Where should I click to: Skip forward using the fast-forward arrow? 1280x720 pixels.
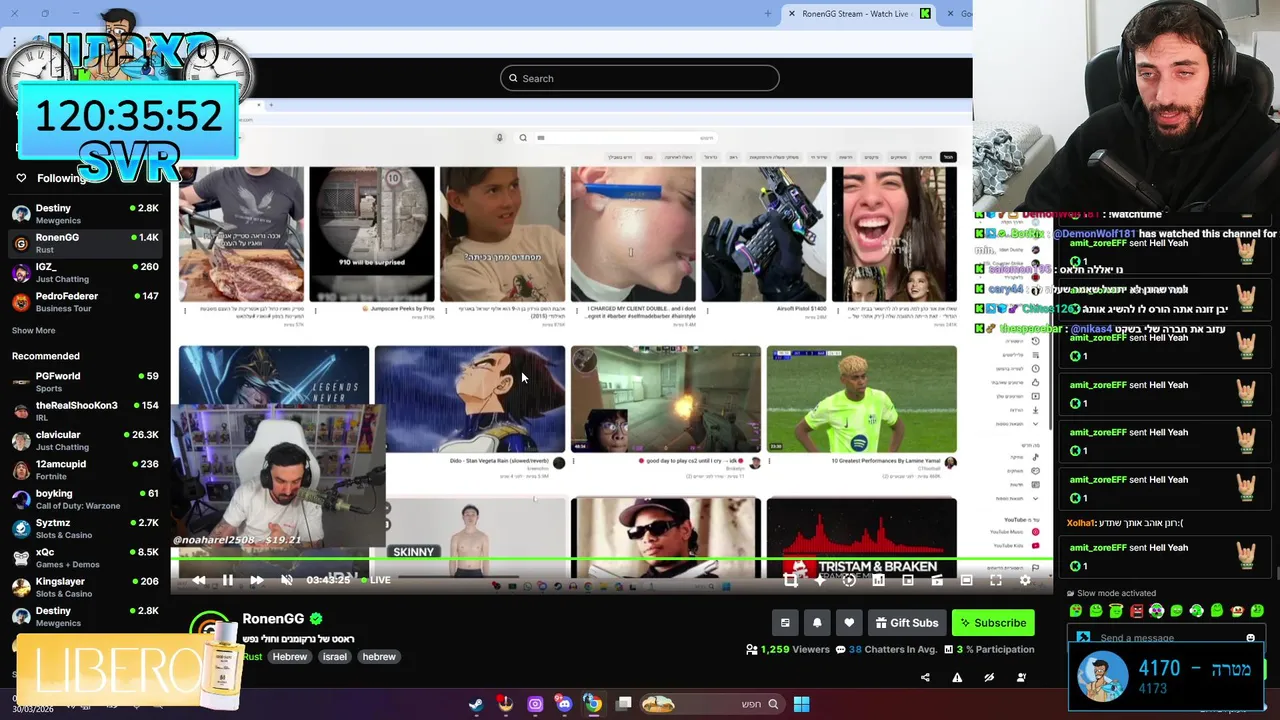257,580
